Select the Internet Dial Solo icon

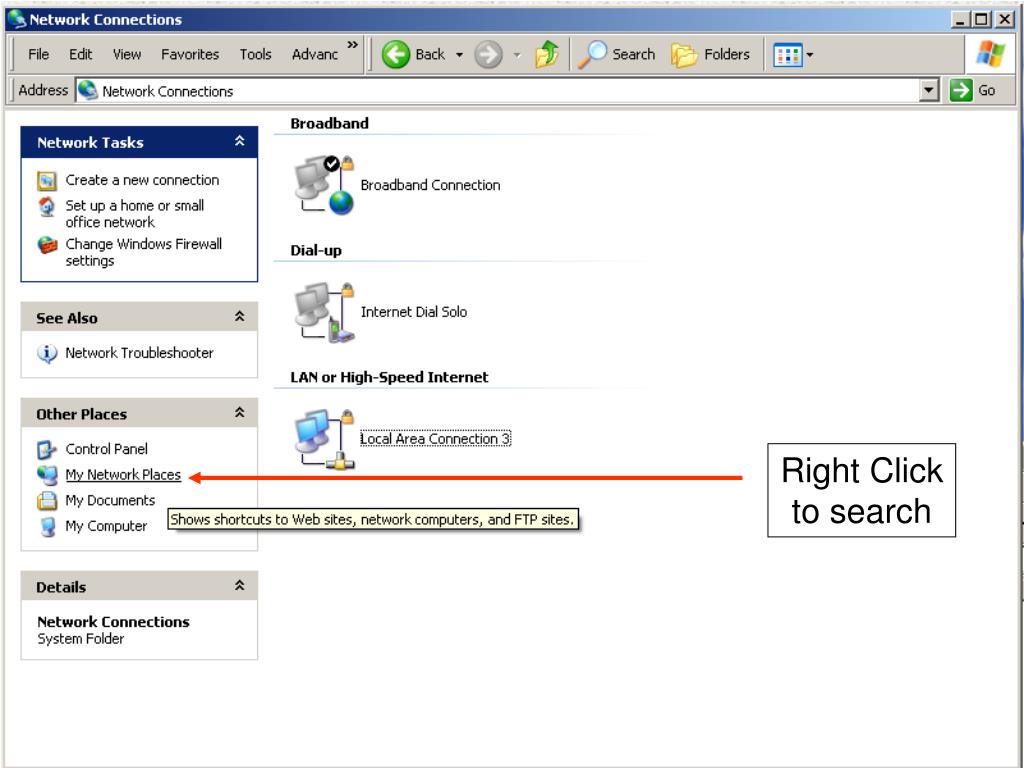point(324,312)
